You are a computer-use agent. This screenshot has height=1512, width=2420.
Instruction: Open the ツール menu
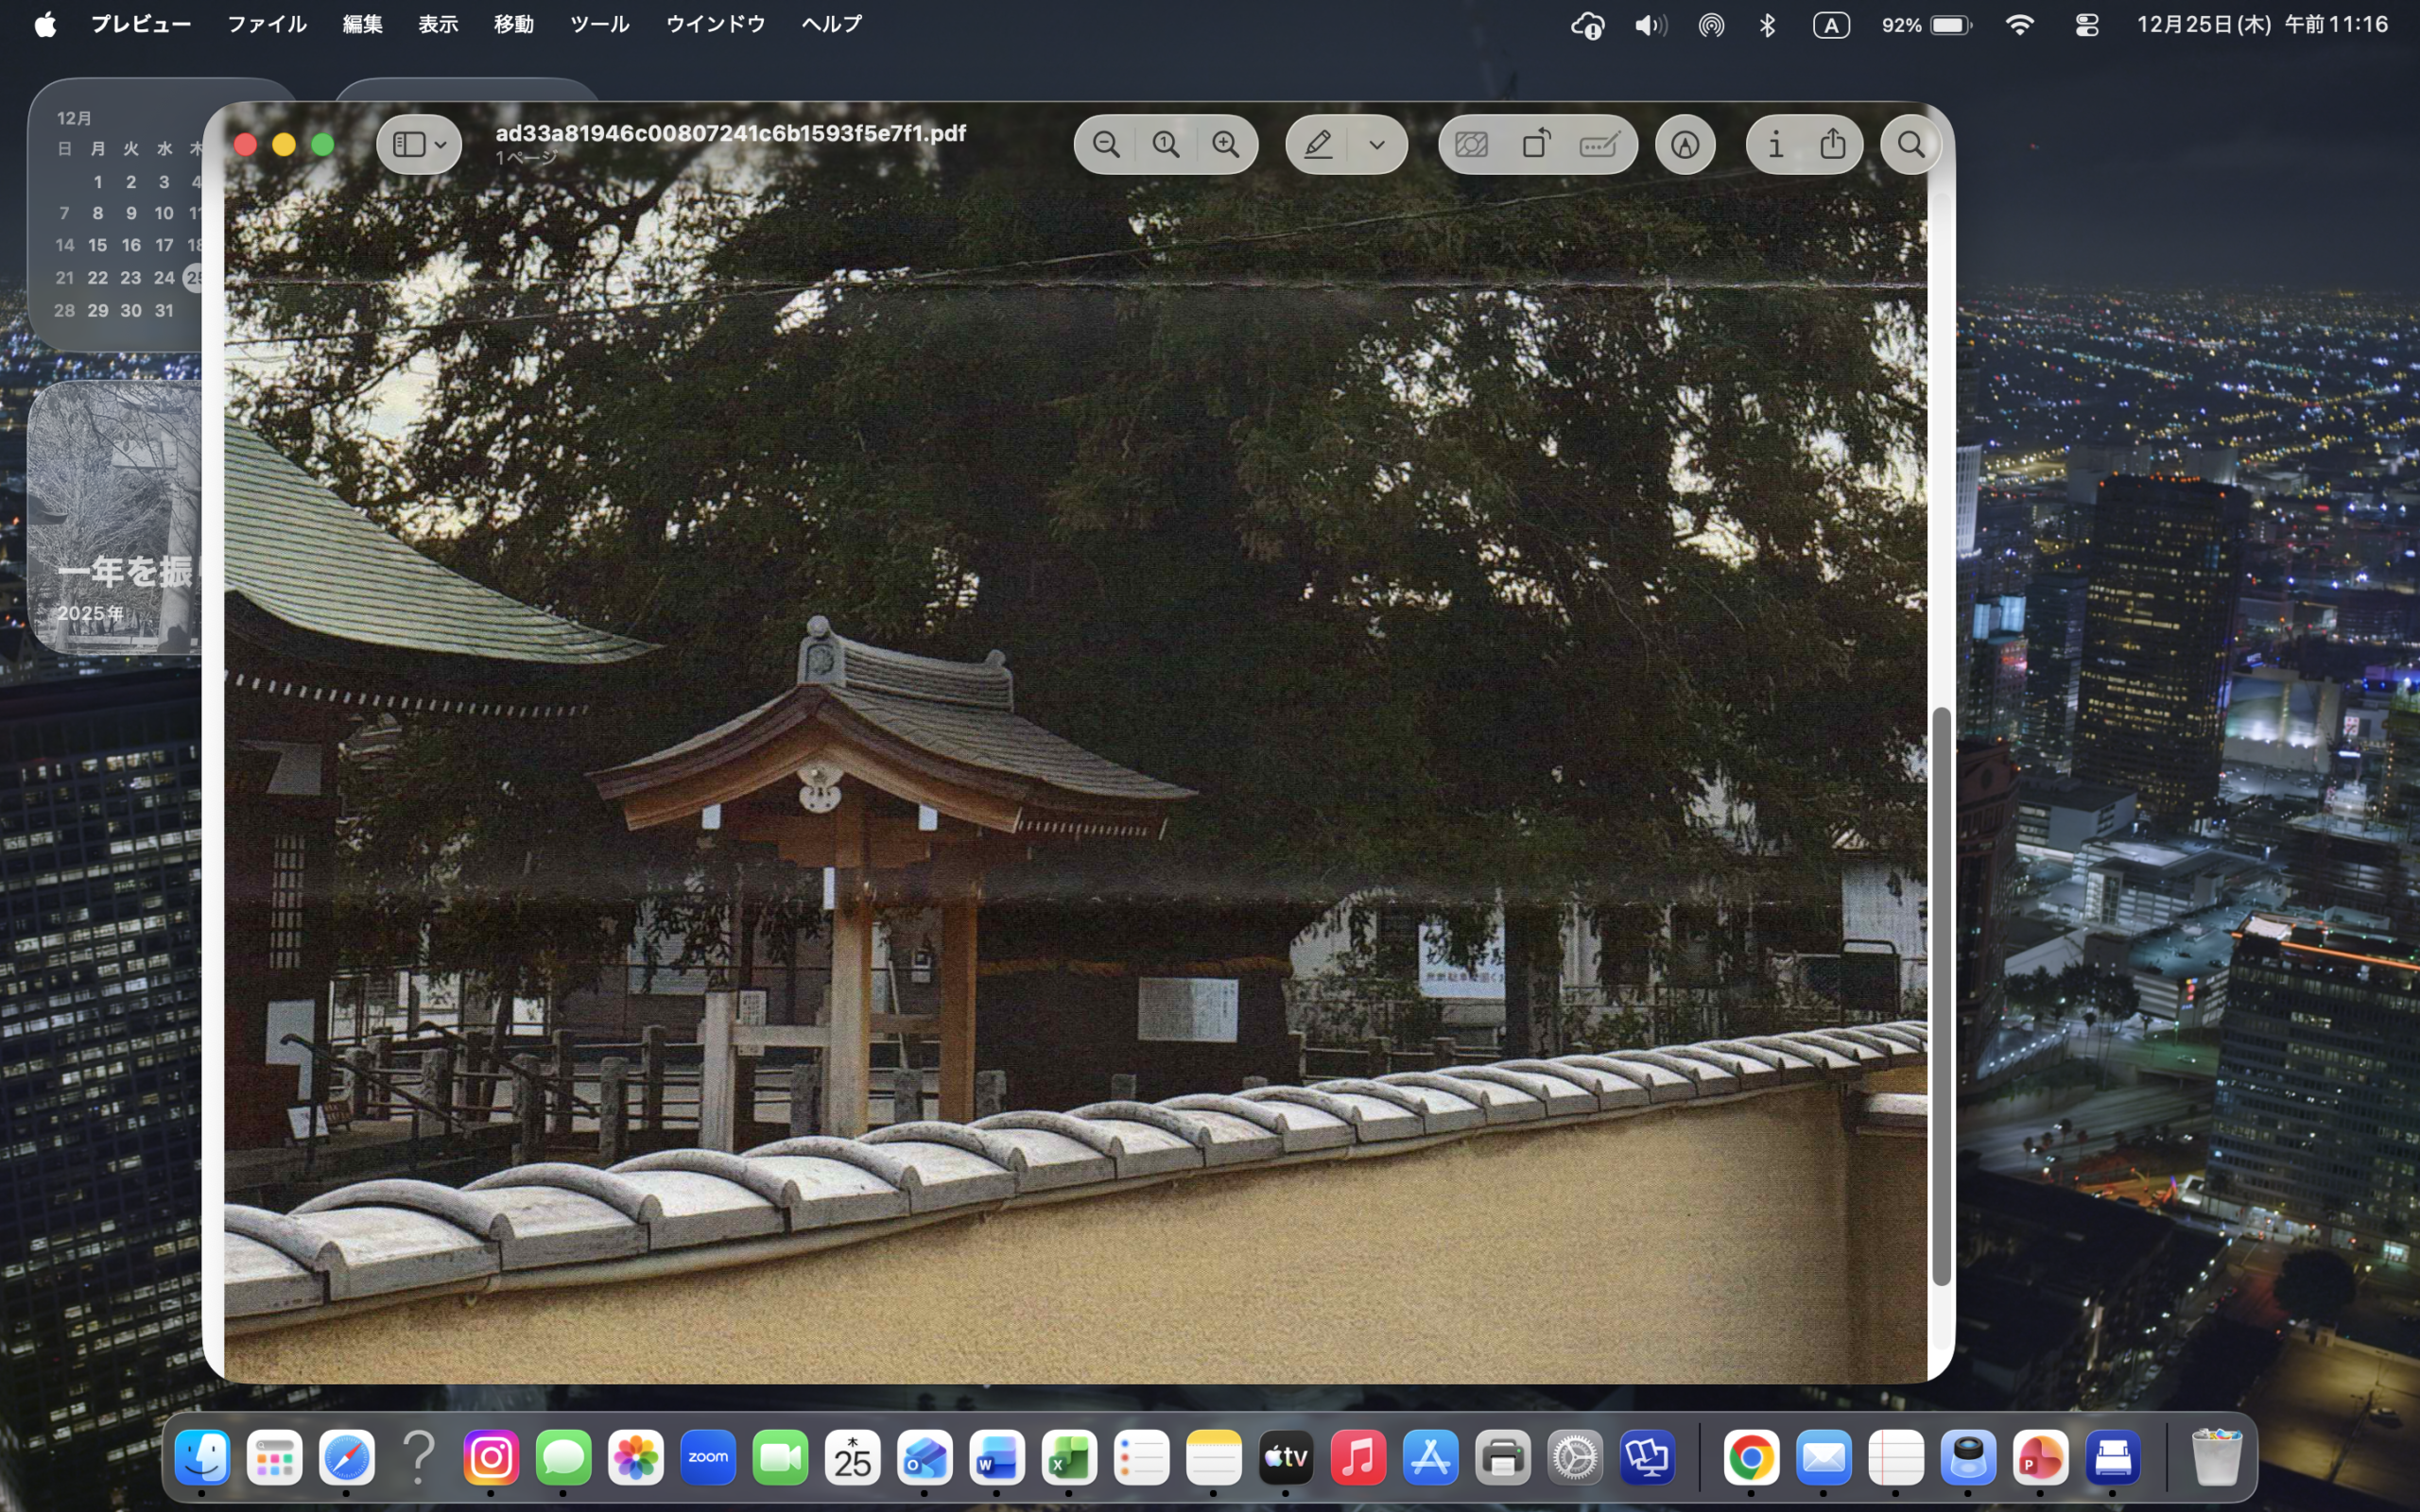pos(599,24)
